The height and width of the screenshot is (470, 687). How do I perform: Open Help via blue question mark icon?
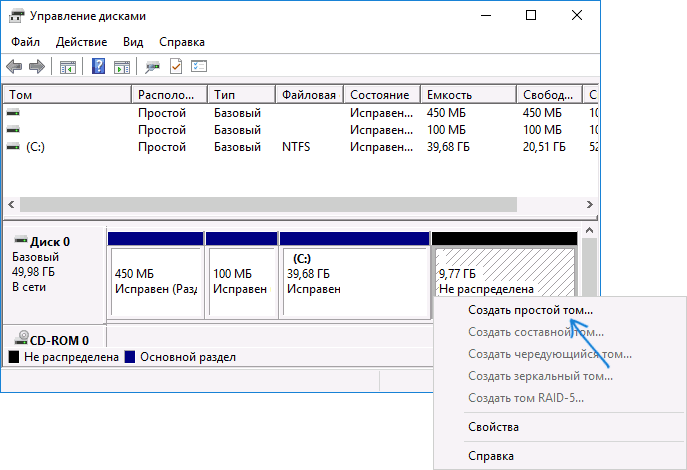pyautogui.click(x=99, y=67)
